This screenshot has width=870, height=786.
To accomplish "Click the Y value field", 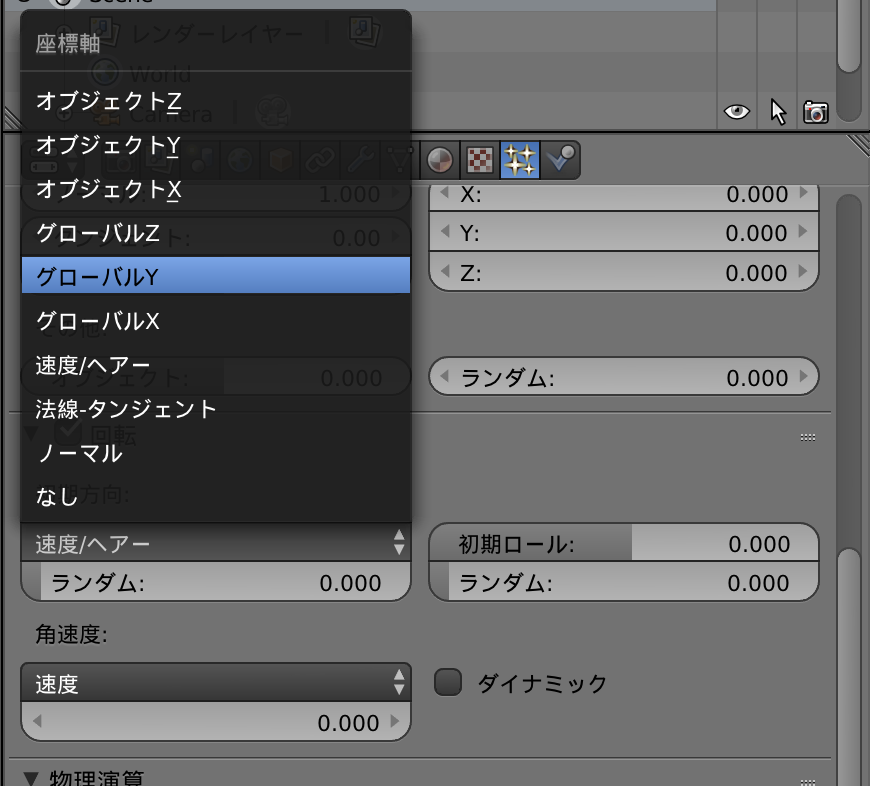I will pyautogui.click(x=624, y=232).
